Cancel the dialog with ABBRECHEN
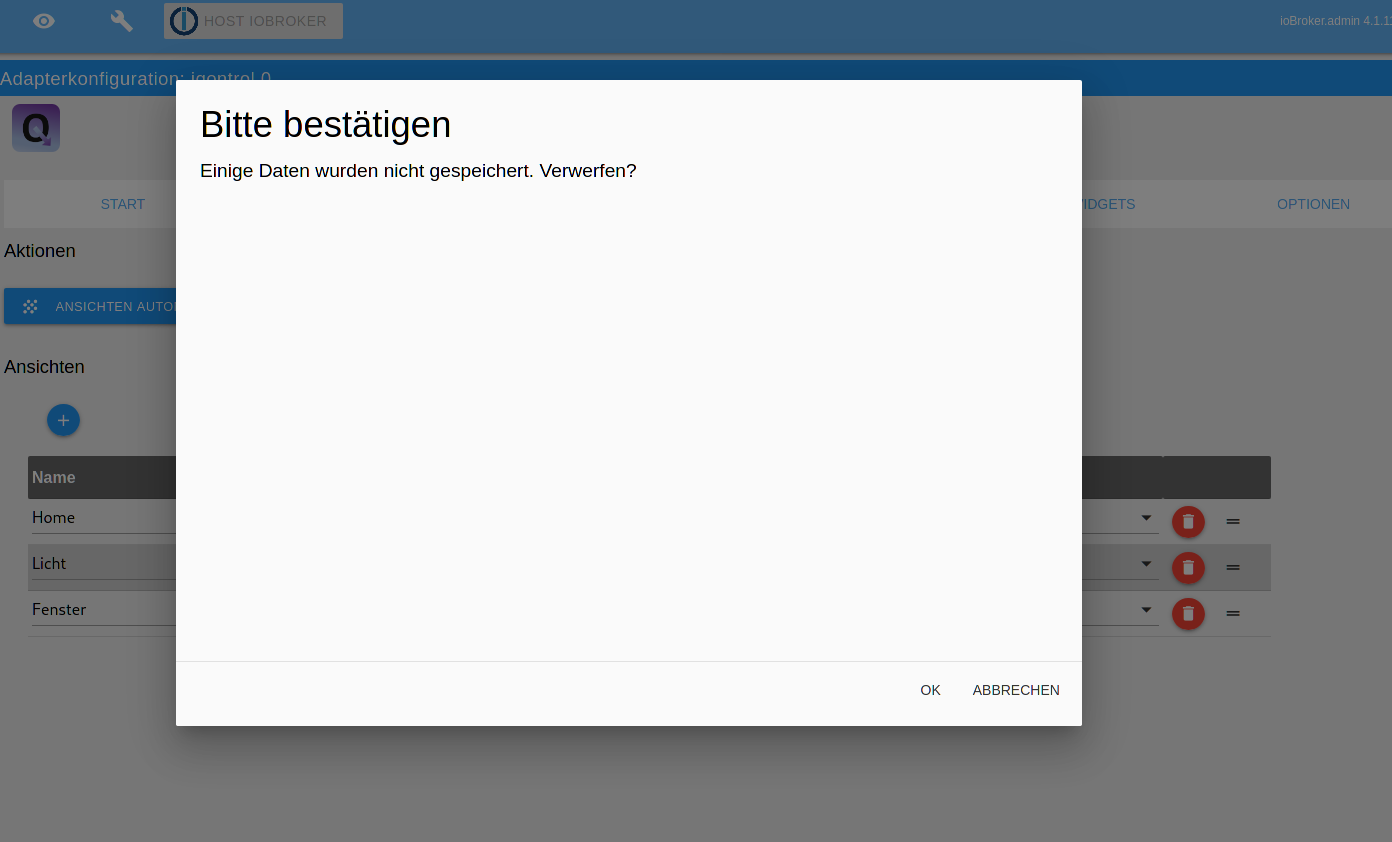 point(1016,690)
